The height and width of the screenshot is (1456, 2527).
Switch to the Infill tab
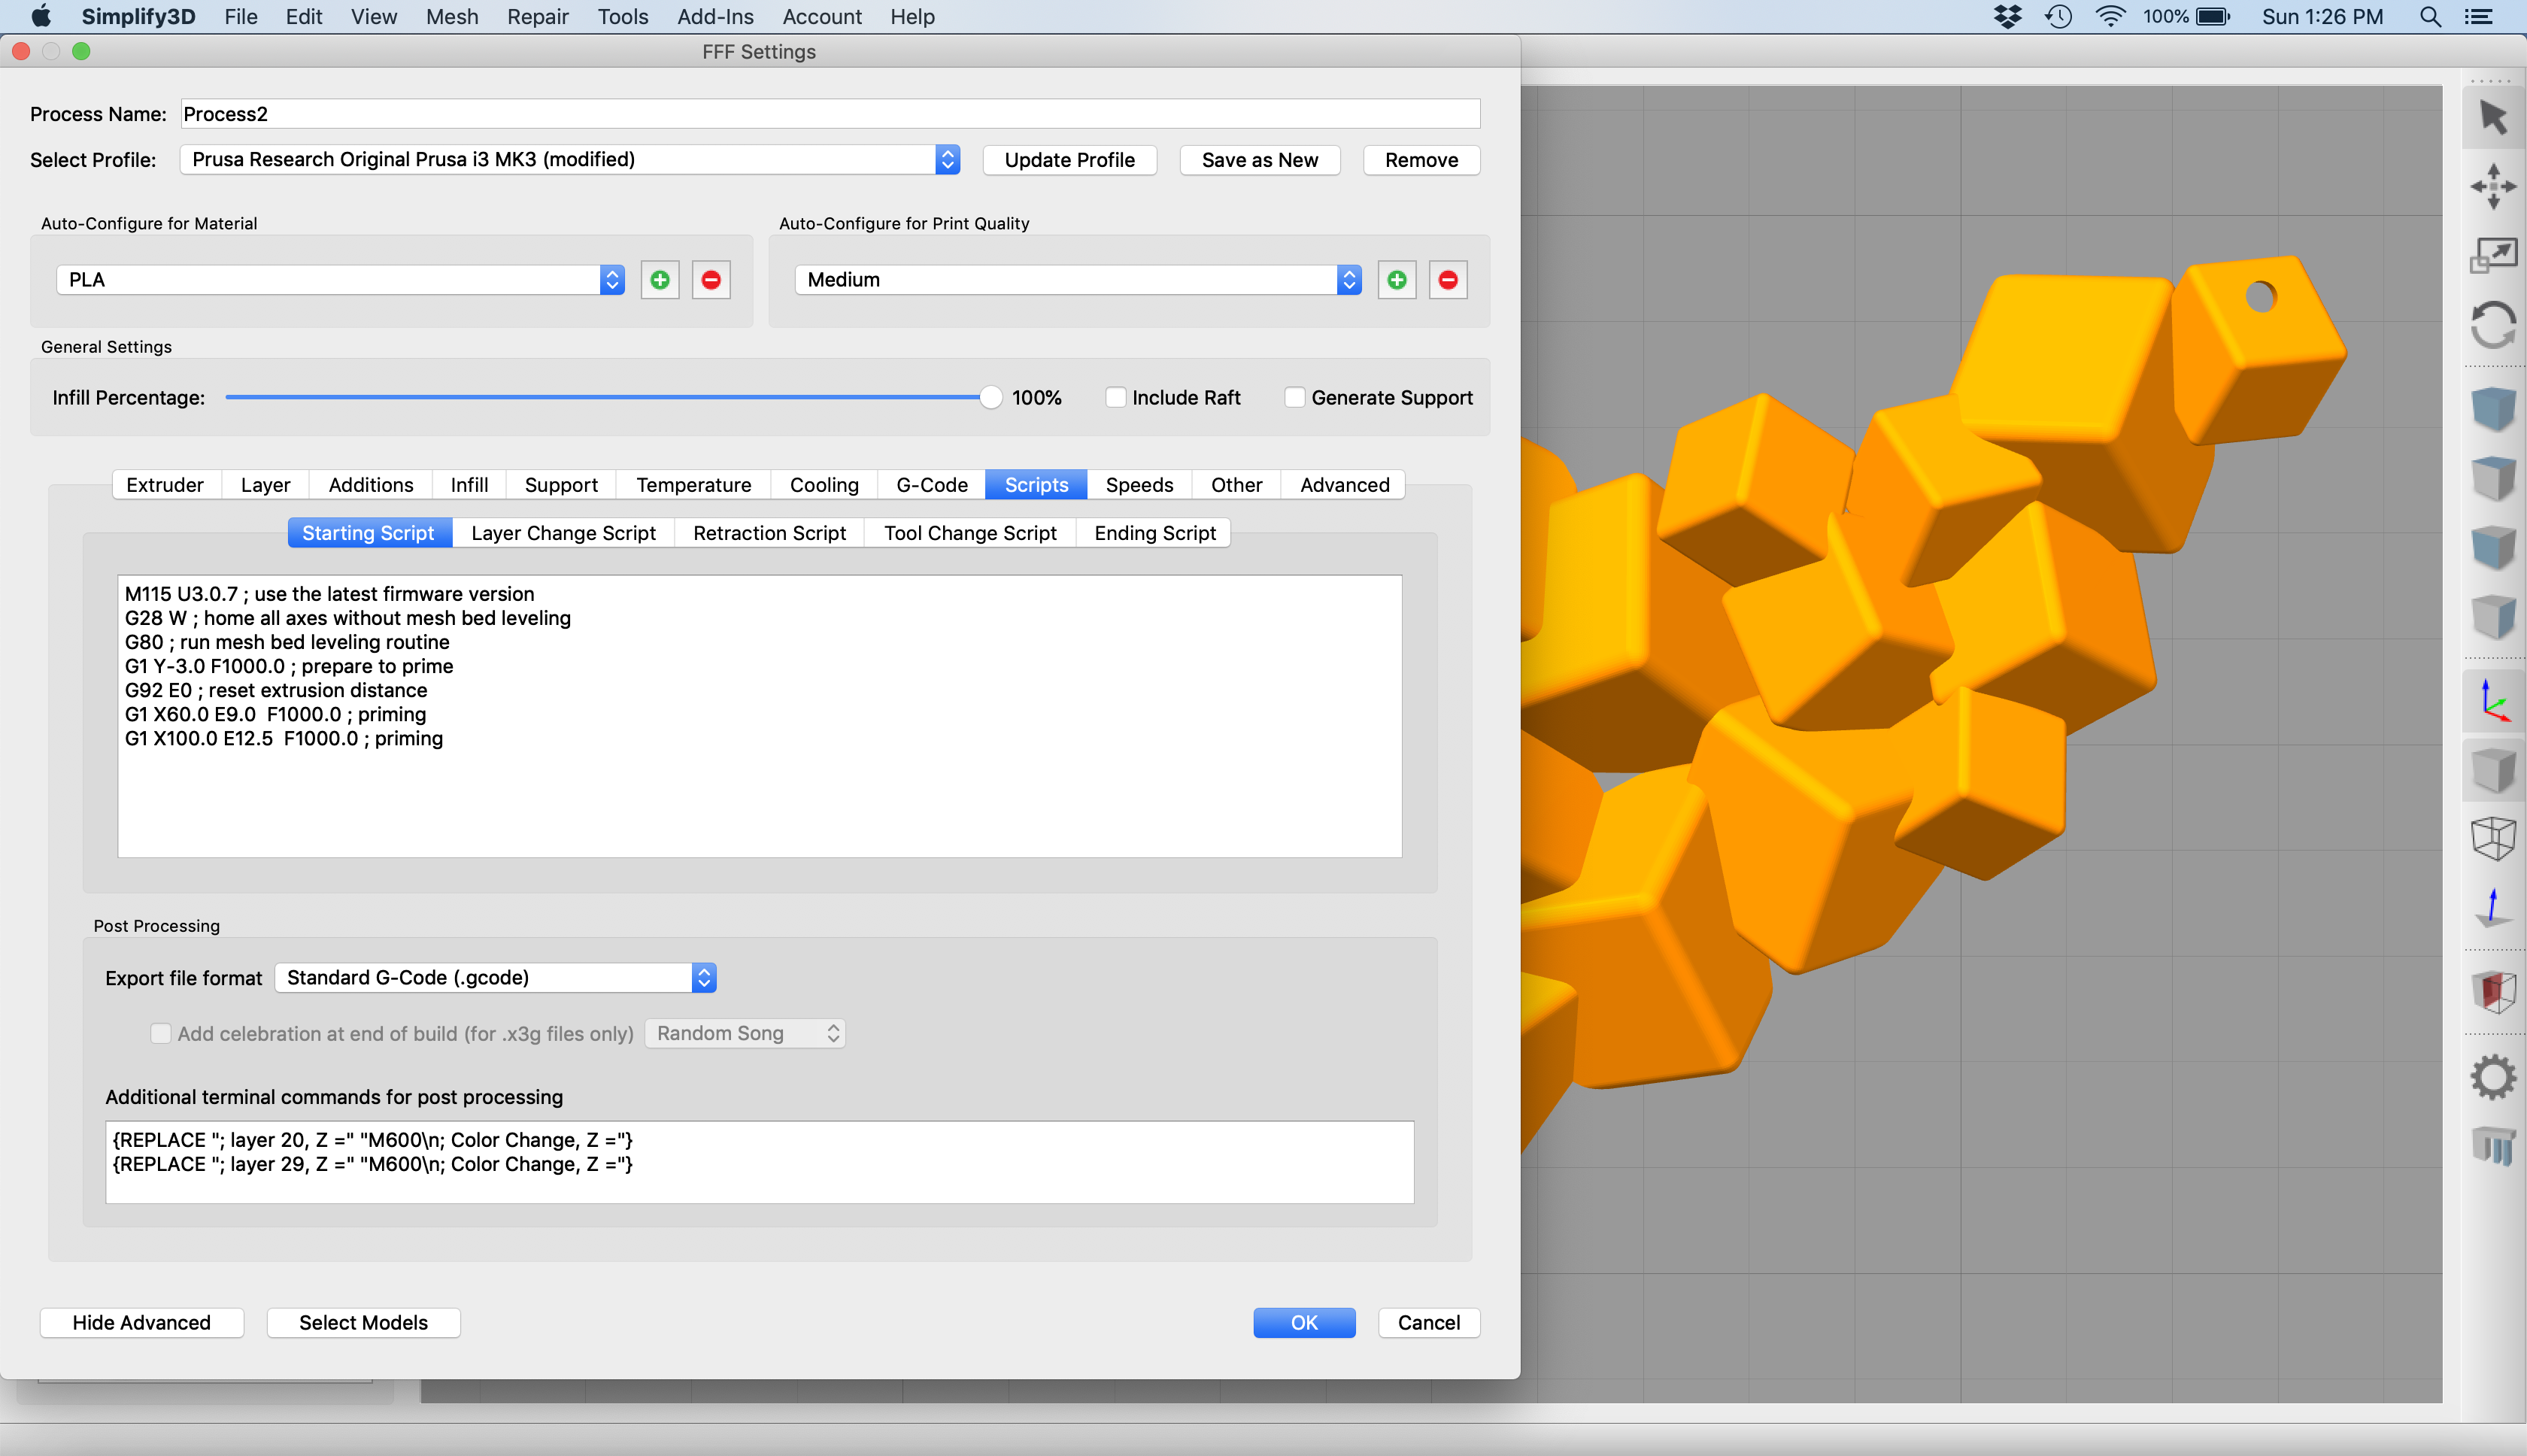469,485
